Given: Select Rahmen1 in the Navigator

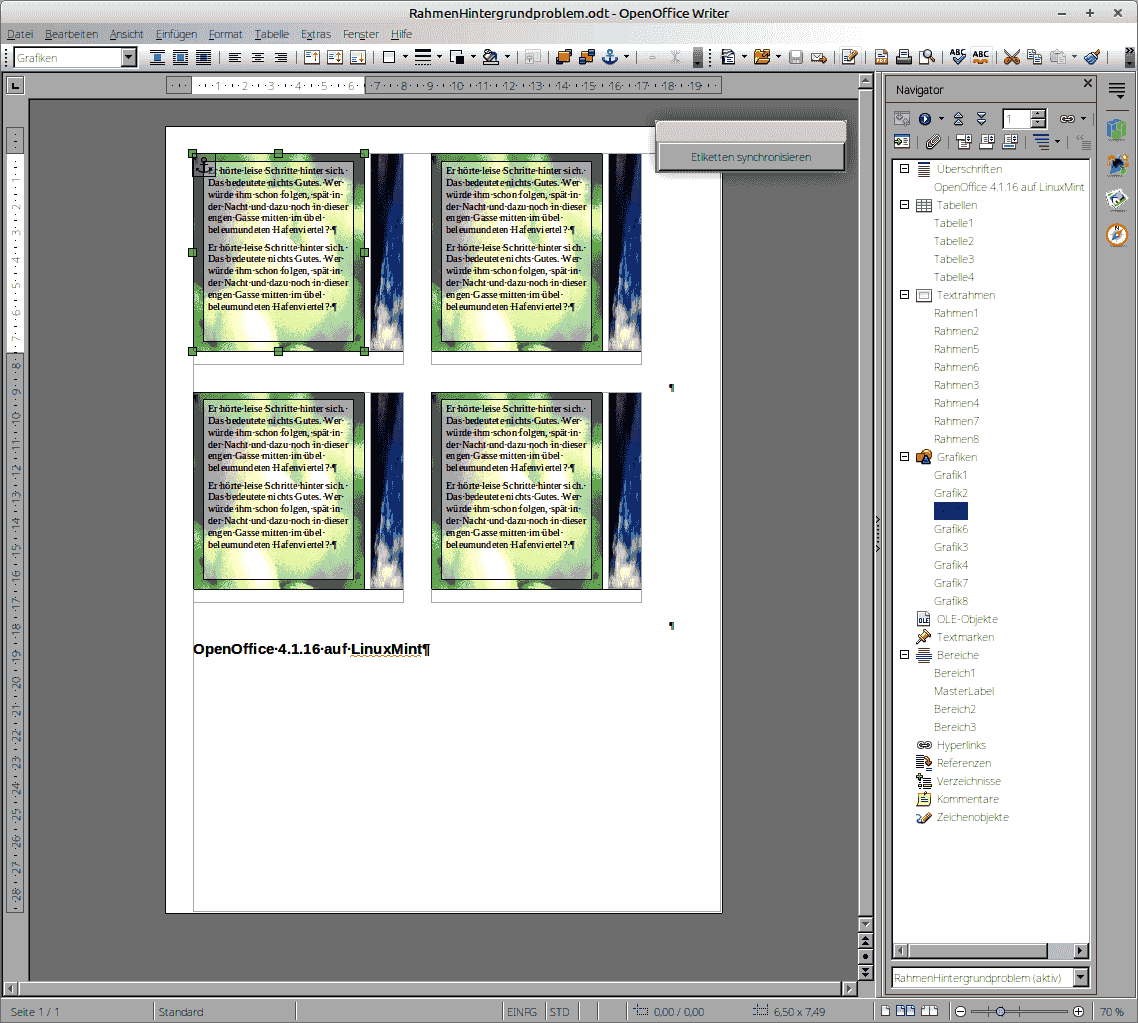Looking at the screenshot, I should coord(956,313).
